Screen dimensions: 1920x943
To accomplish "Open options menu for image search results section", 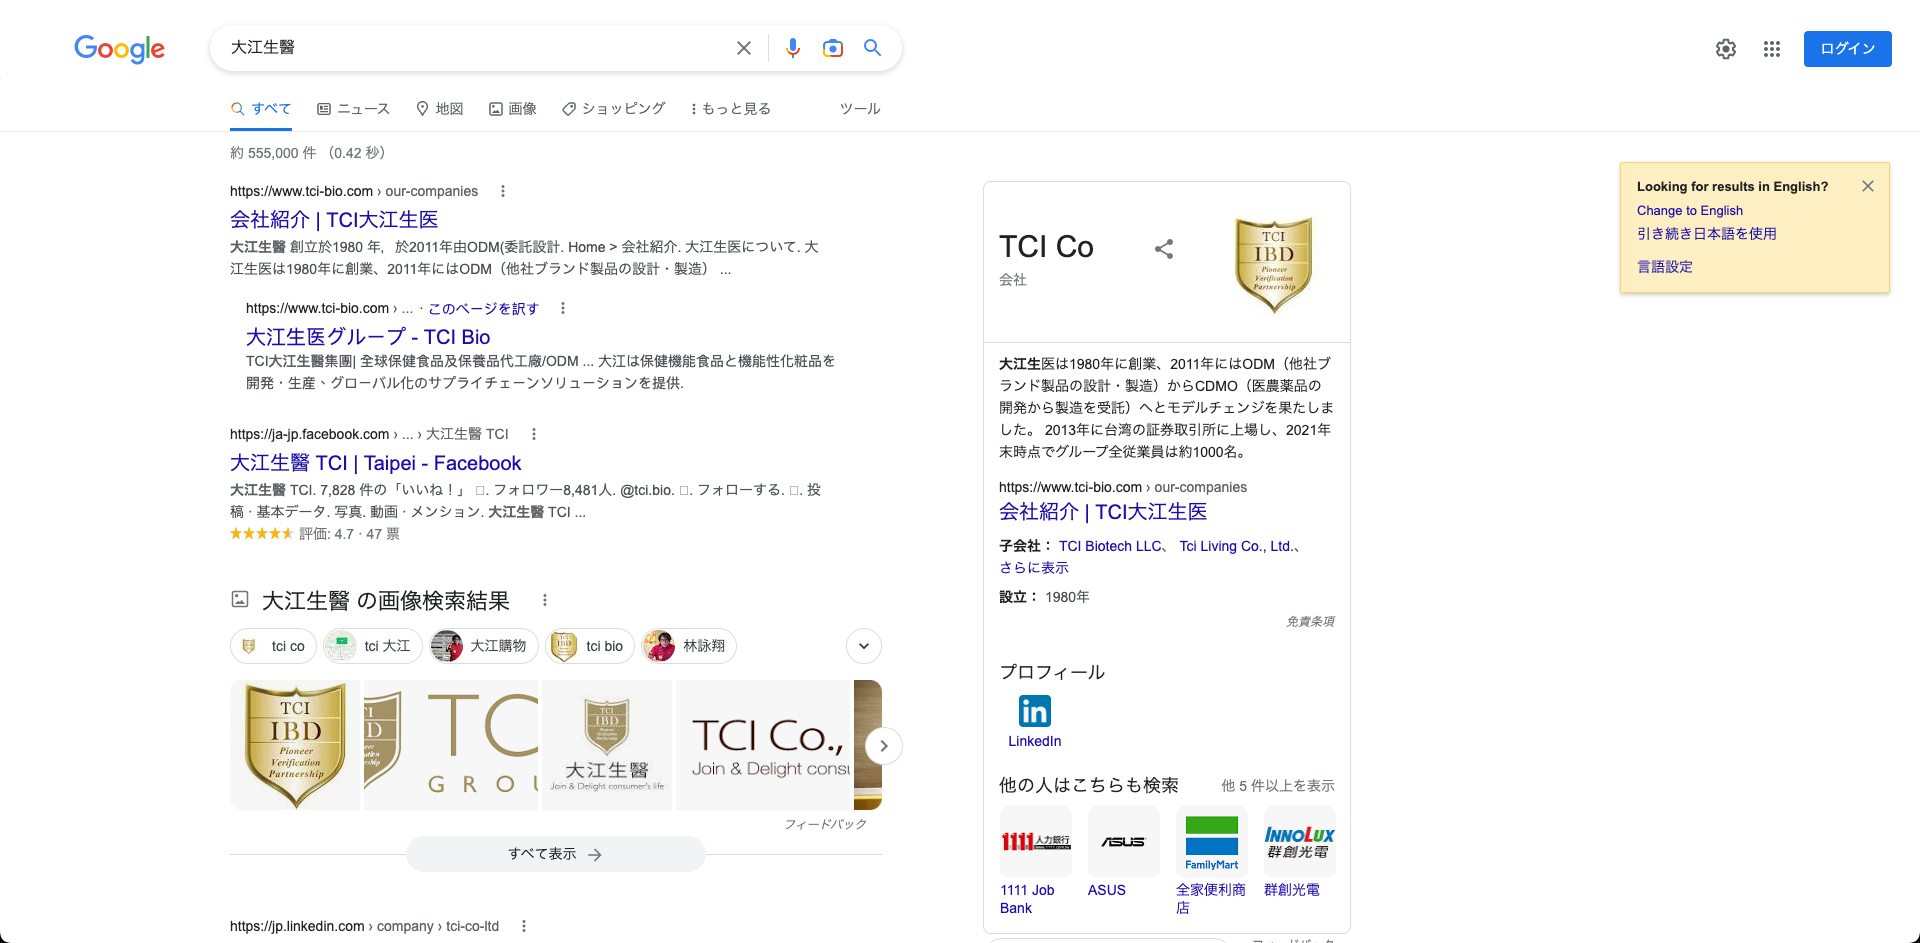I will (x=545, y=600).
